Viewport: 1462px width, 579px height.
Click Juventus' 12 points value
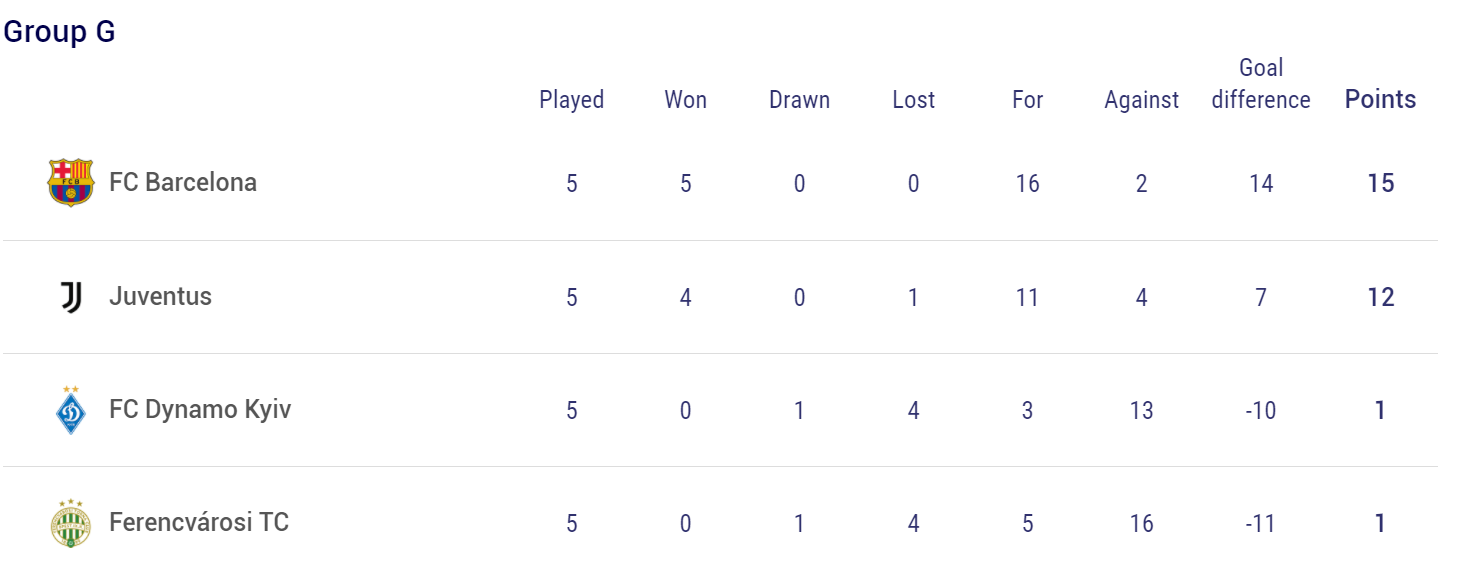pos(1381,297)
